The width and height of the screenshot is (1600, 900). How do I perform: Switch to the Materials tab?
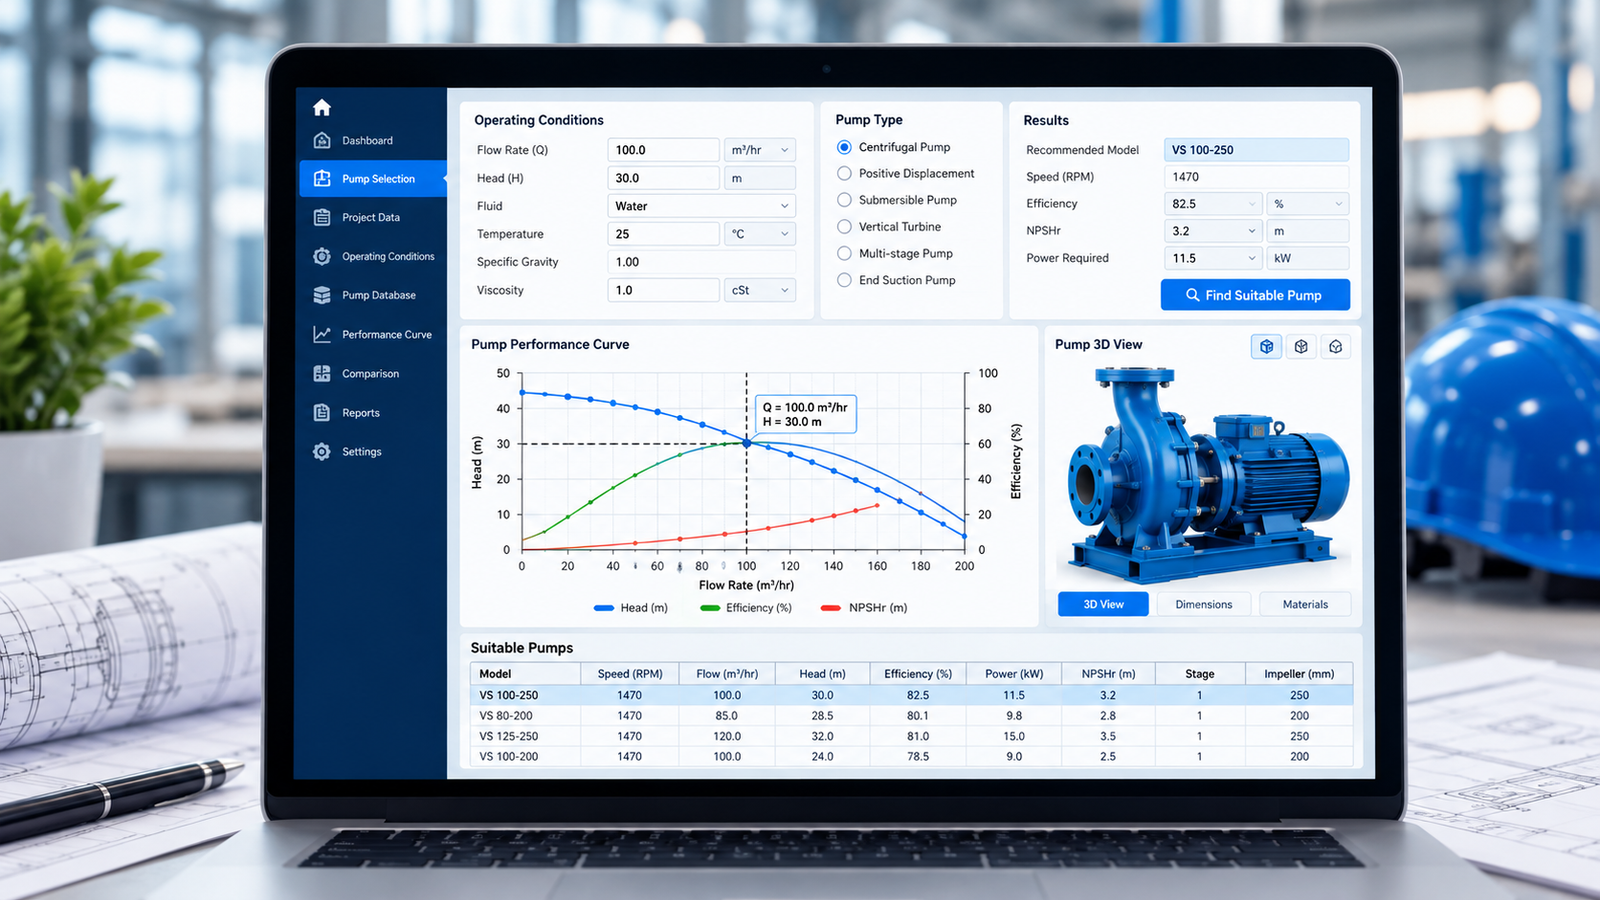[1305, 604]
